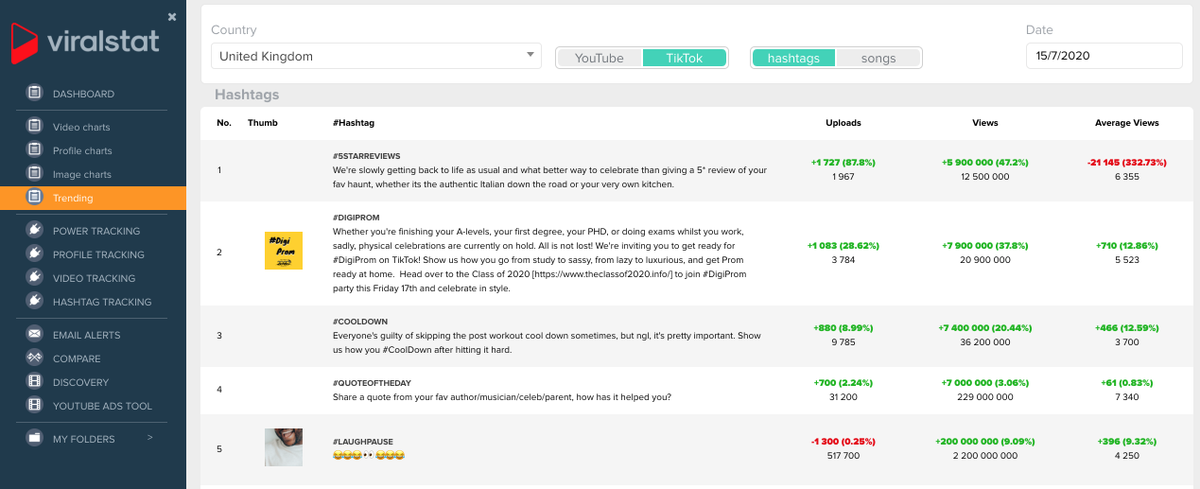Open the Compare page
This screenshot has width=1200, height=489.
tap(77, 358)
